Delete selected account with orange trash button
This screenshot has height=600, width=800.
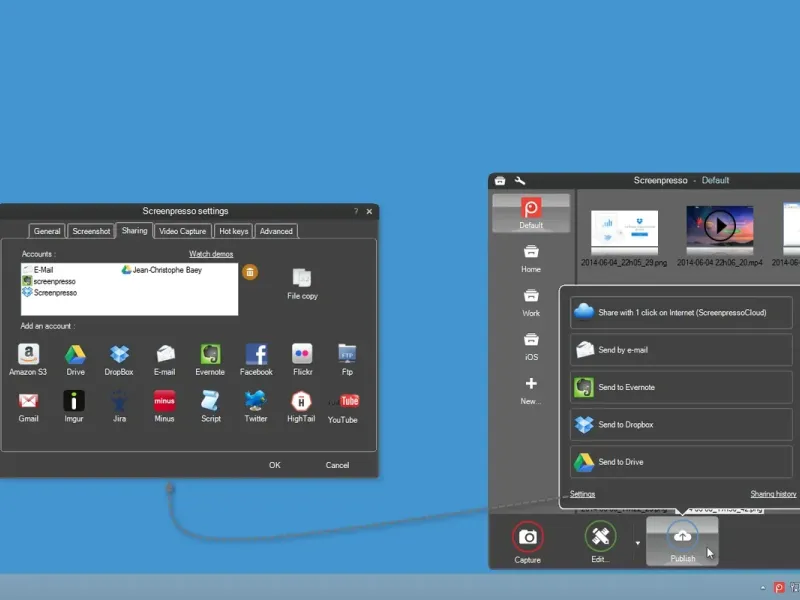pos(250,272)
